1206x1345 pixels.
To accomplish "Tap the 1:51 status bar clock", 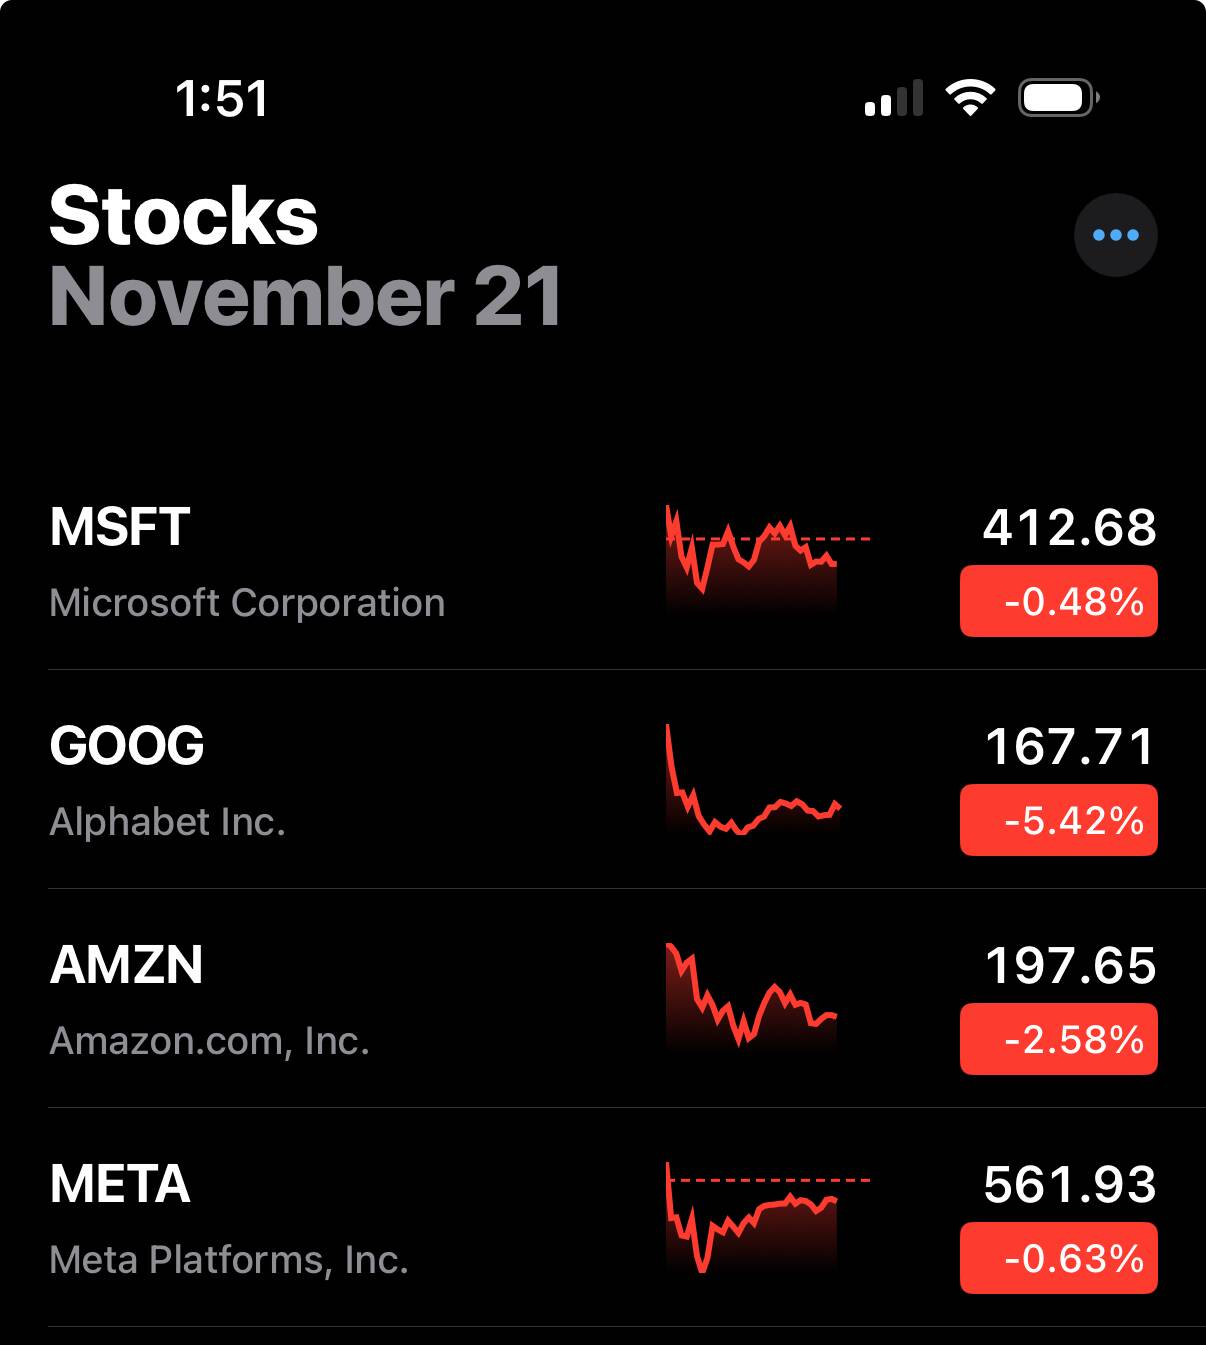I will (x=222, y=99).
